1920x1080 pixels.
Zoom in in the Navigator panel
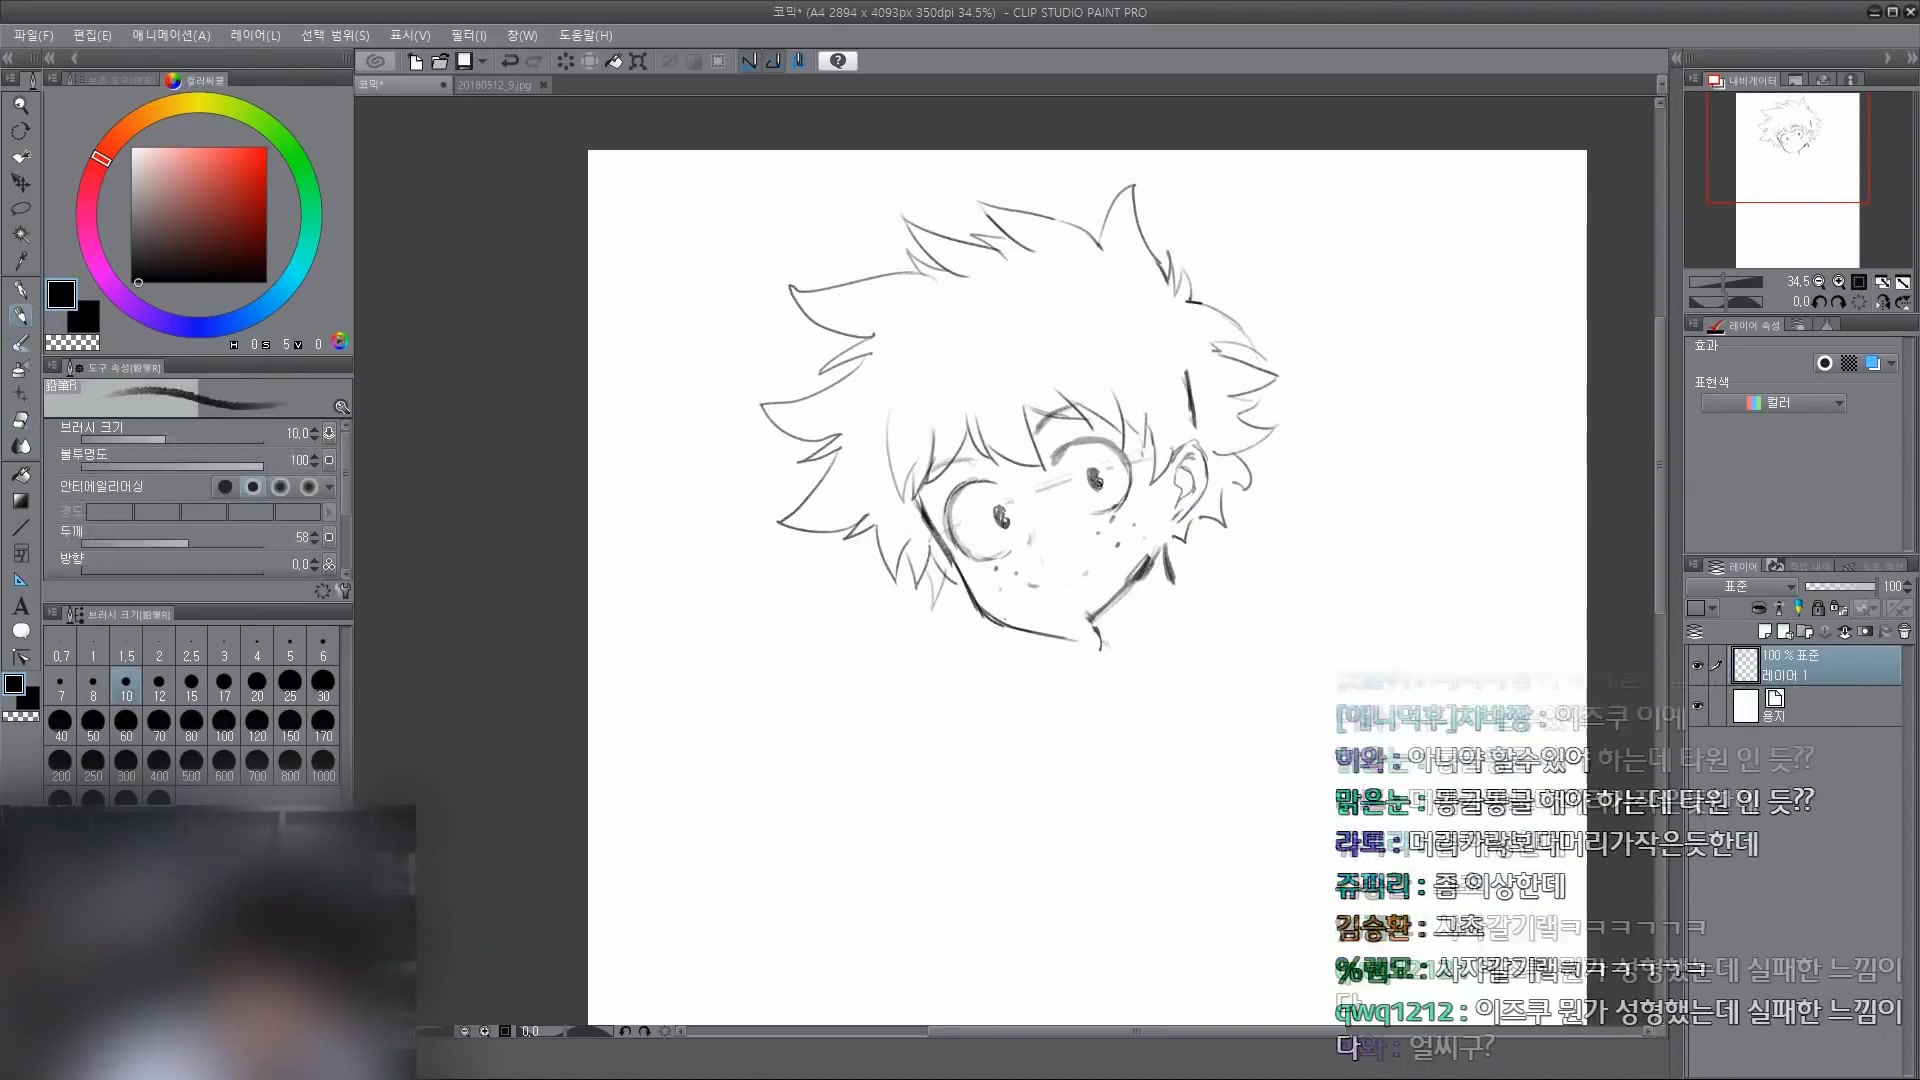[x=1838, y=282]
